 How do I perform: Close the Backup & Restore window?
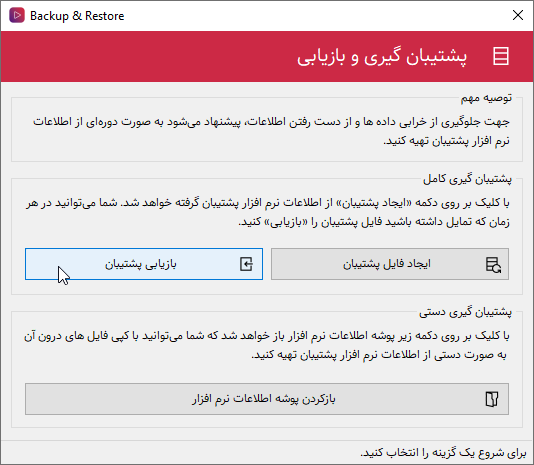[x=518, y=15]
